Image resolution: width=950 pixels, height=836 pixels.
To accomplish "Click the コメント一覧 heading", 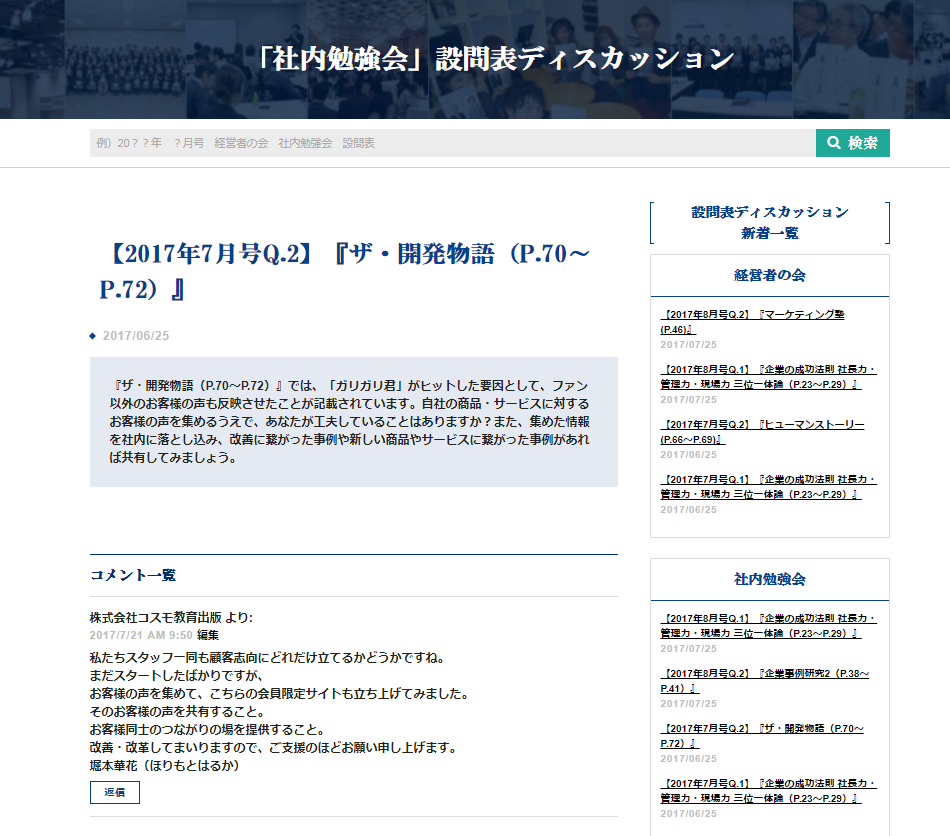I will [x=133, y=576].
